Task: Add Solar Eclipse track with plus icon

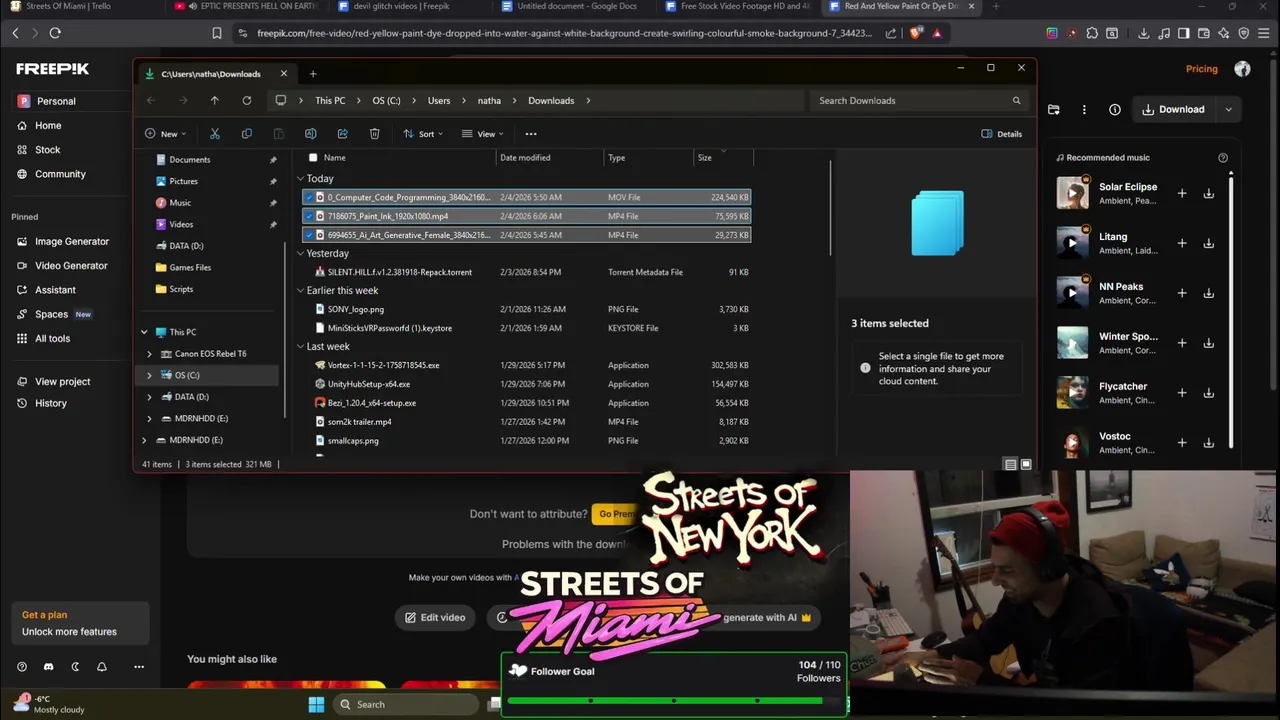Action: pos(1182,193)
